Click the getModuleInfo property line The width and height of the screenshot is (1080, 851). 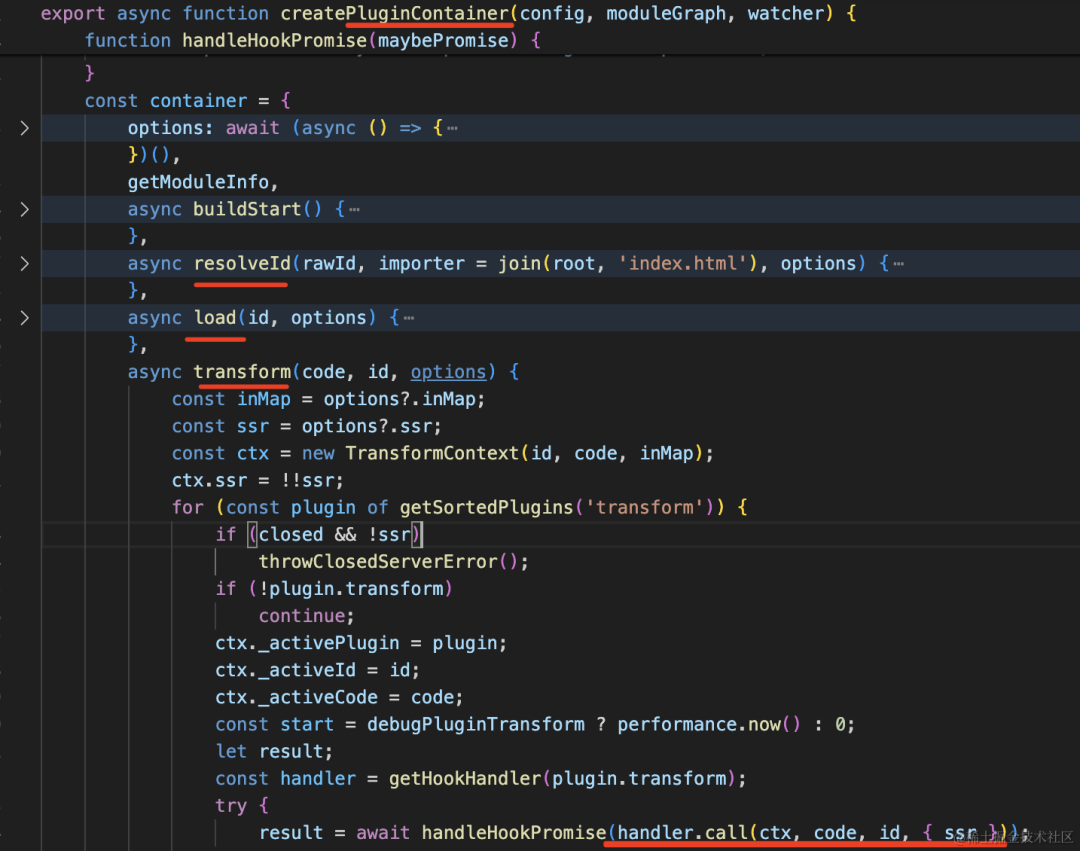[x=202, y=182]
